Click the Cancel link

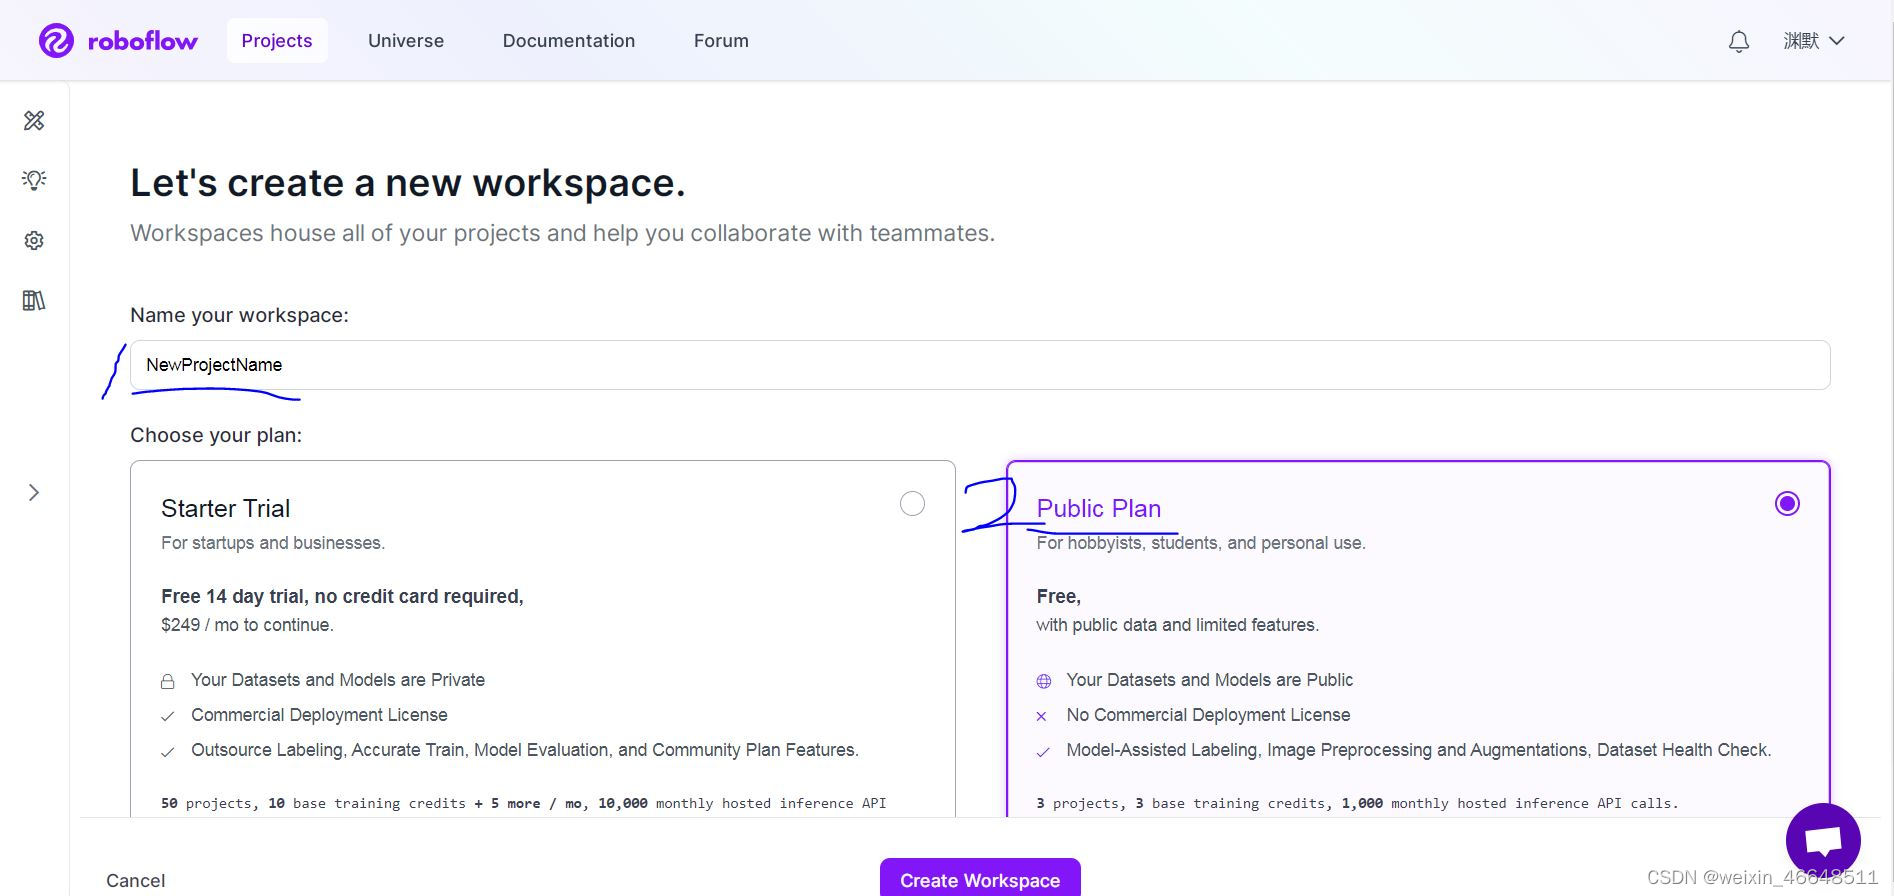(136, 880)
